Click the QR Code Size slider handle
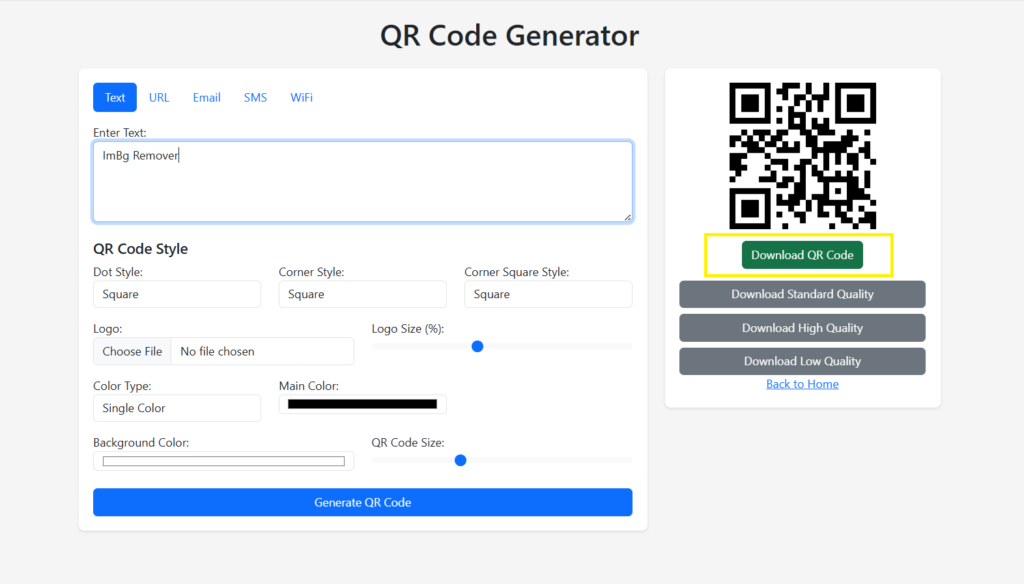Viewport: 1024px width, 584px height. pyautogui.click(x=460, y=461)
